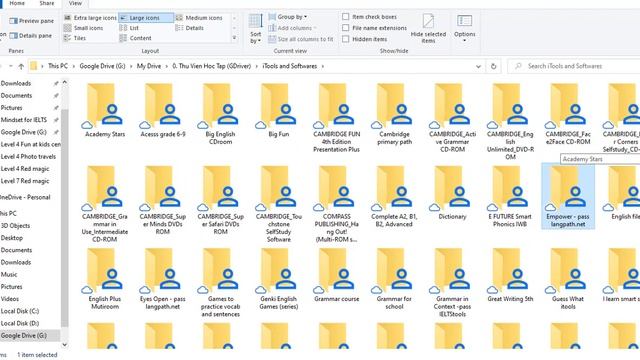Select Empower - pass langpath.net folder
Viewport: 640px width, 360px height.
pyautogui.click(x=568, y=196)
